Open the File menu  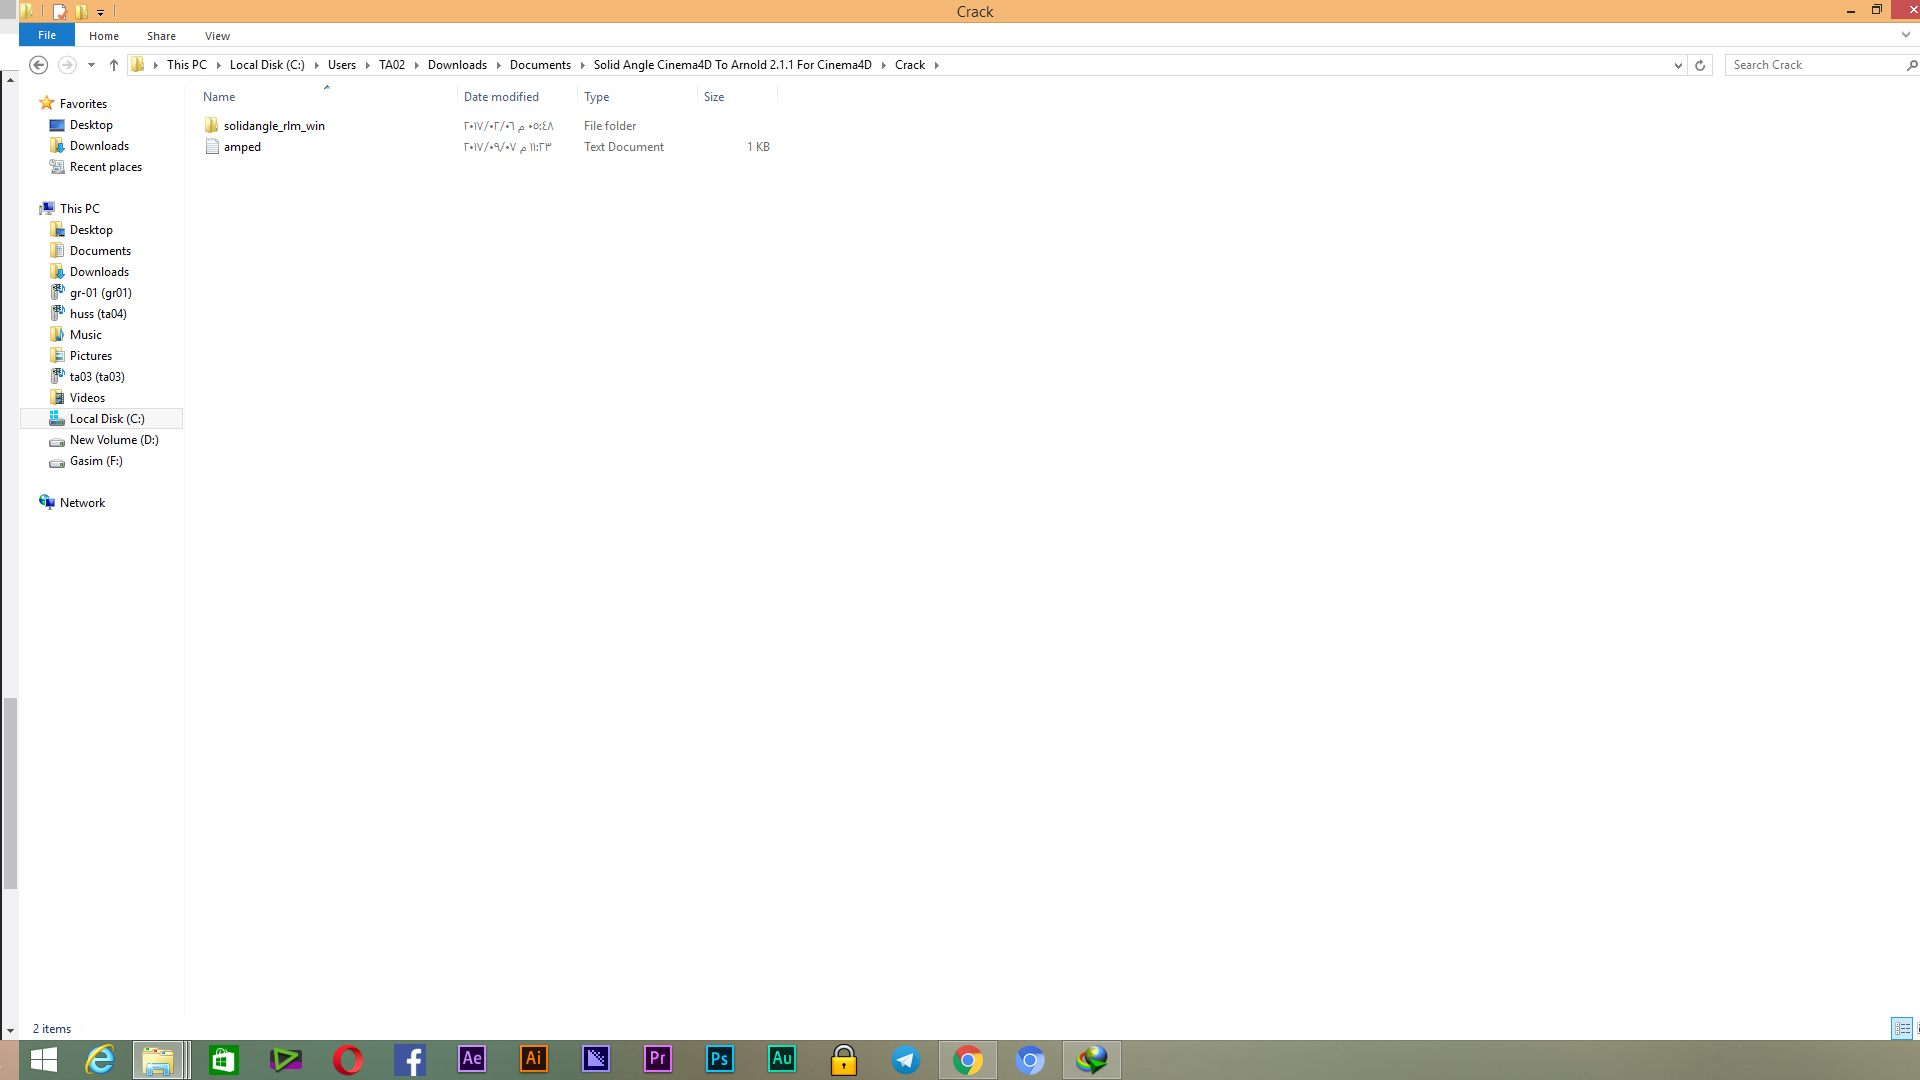[47, 35]
